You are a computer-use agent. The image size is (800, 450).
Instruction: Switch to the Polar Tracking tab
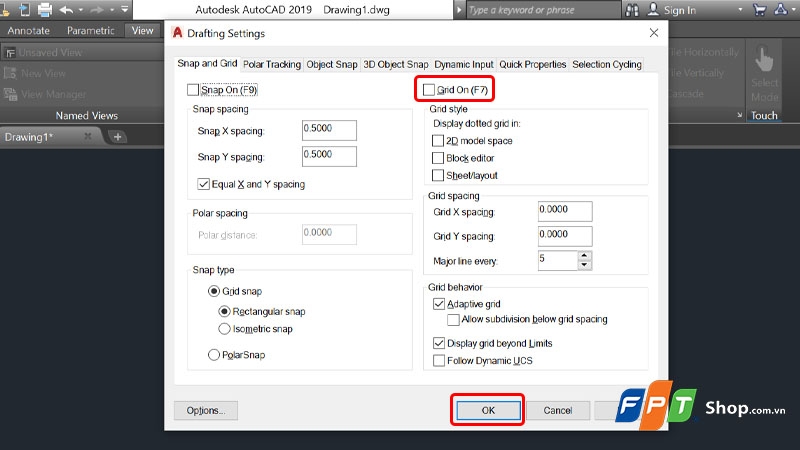(x=272, y=64)
